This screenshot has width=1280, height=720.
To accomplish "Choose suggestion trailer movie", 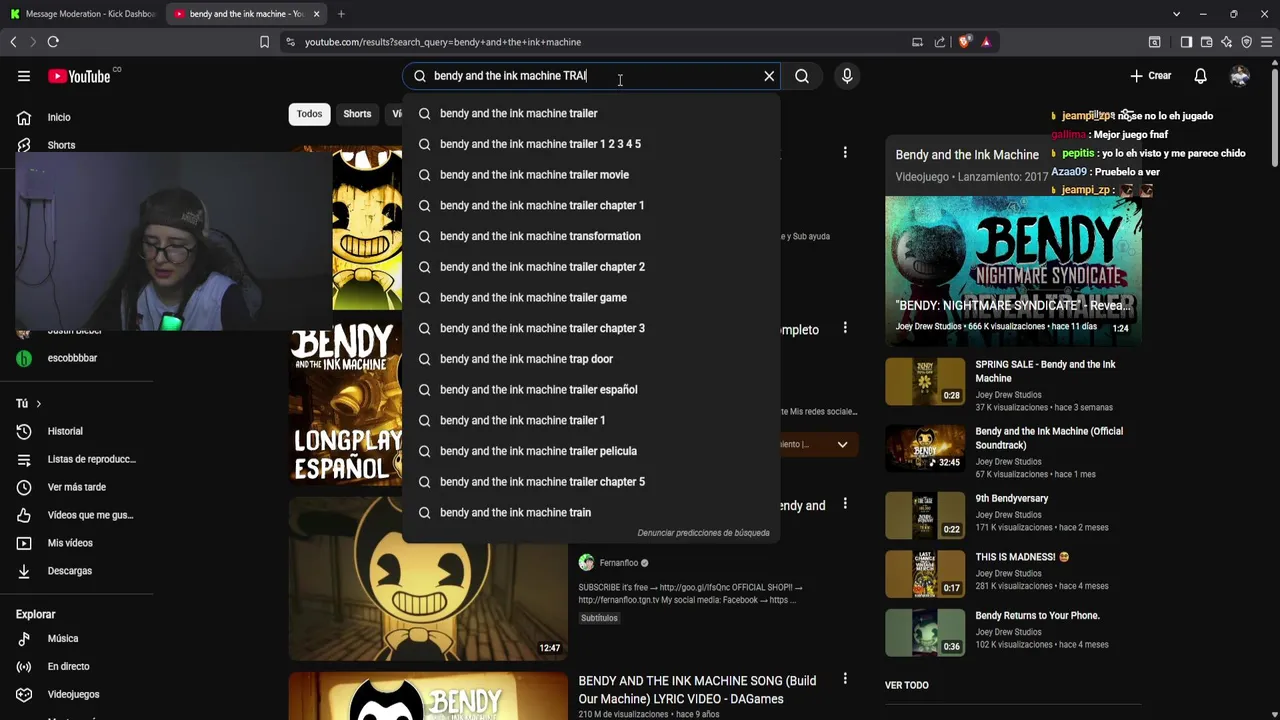I will click(x=591, y=175).
